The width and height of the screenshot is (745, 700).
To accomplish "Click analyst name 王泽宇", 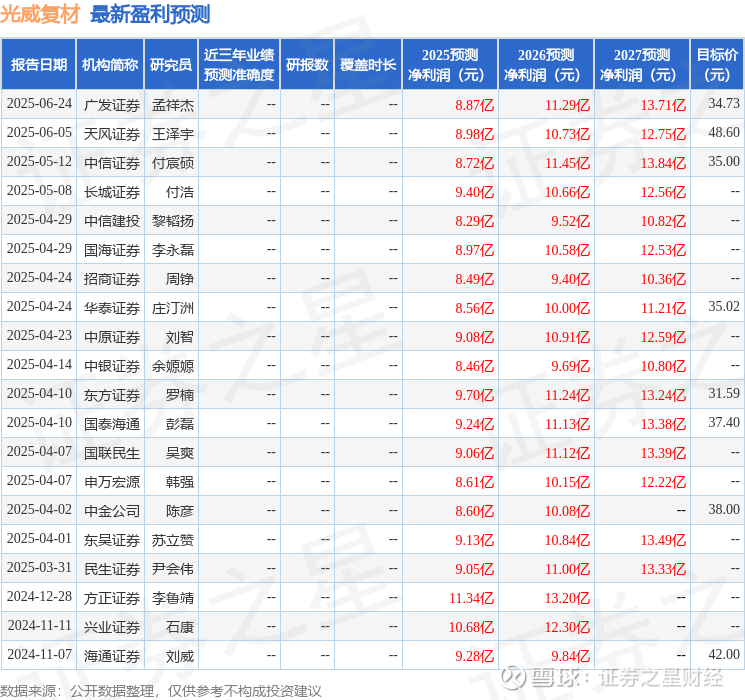I will [x=173, y=134].
